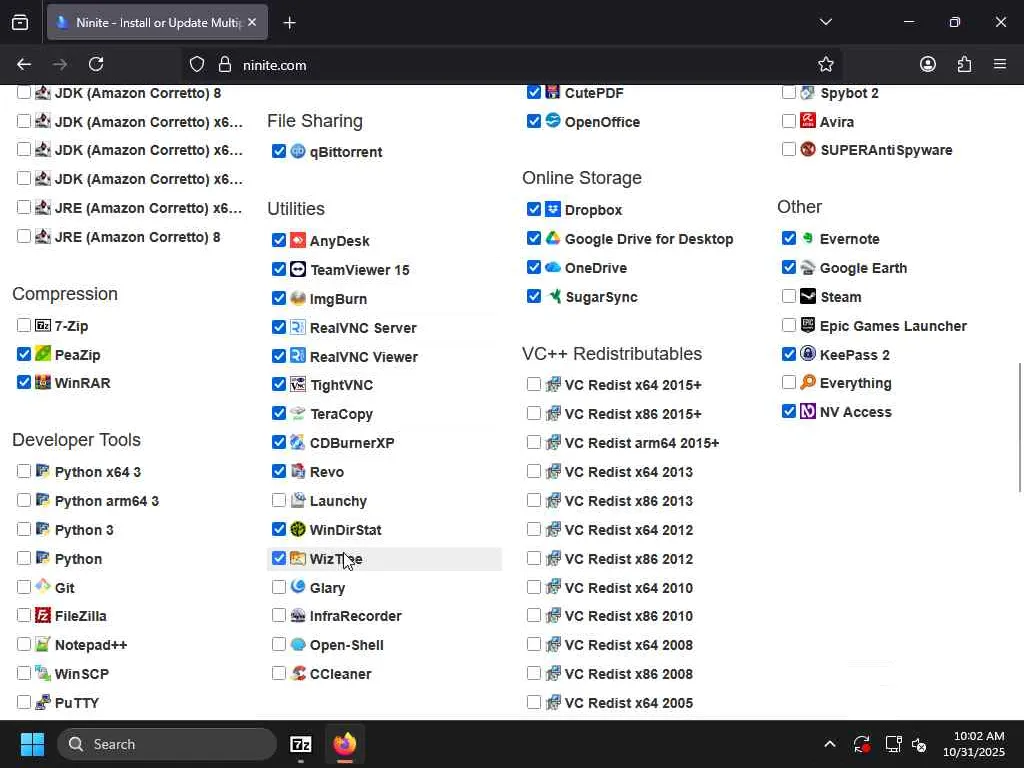
Task: Click the Dropbox logo icon
Action: pos(552,209)
